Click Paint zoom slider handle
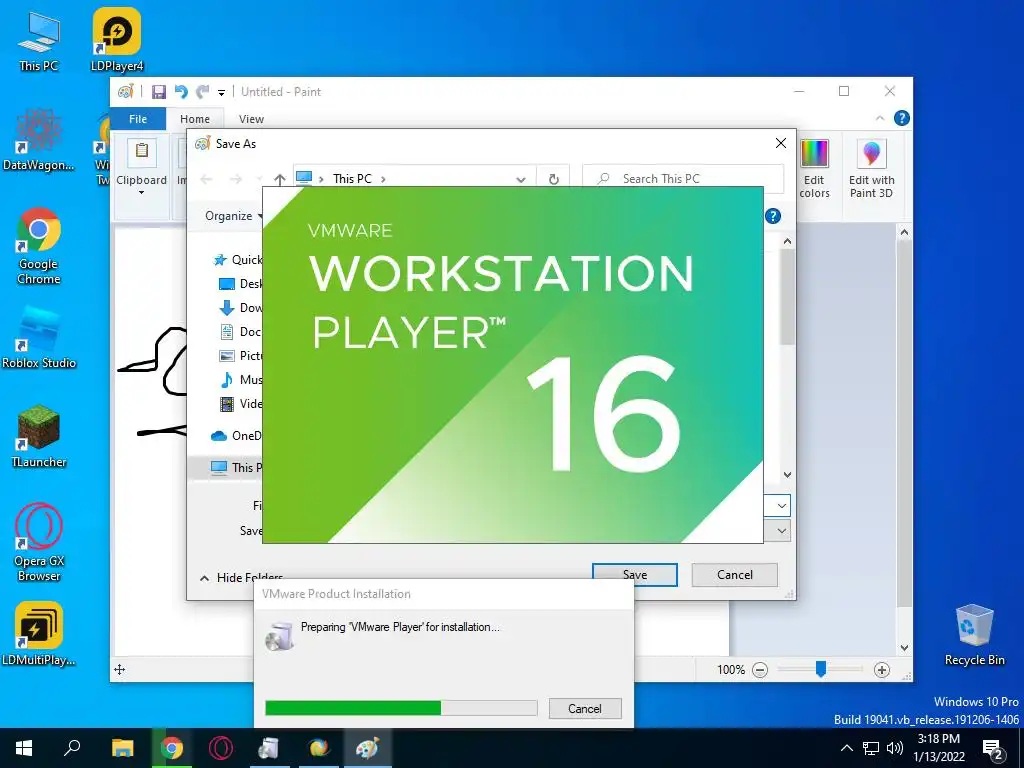 [821, 669]
